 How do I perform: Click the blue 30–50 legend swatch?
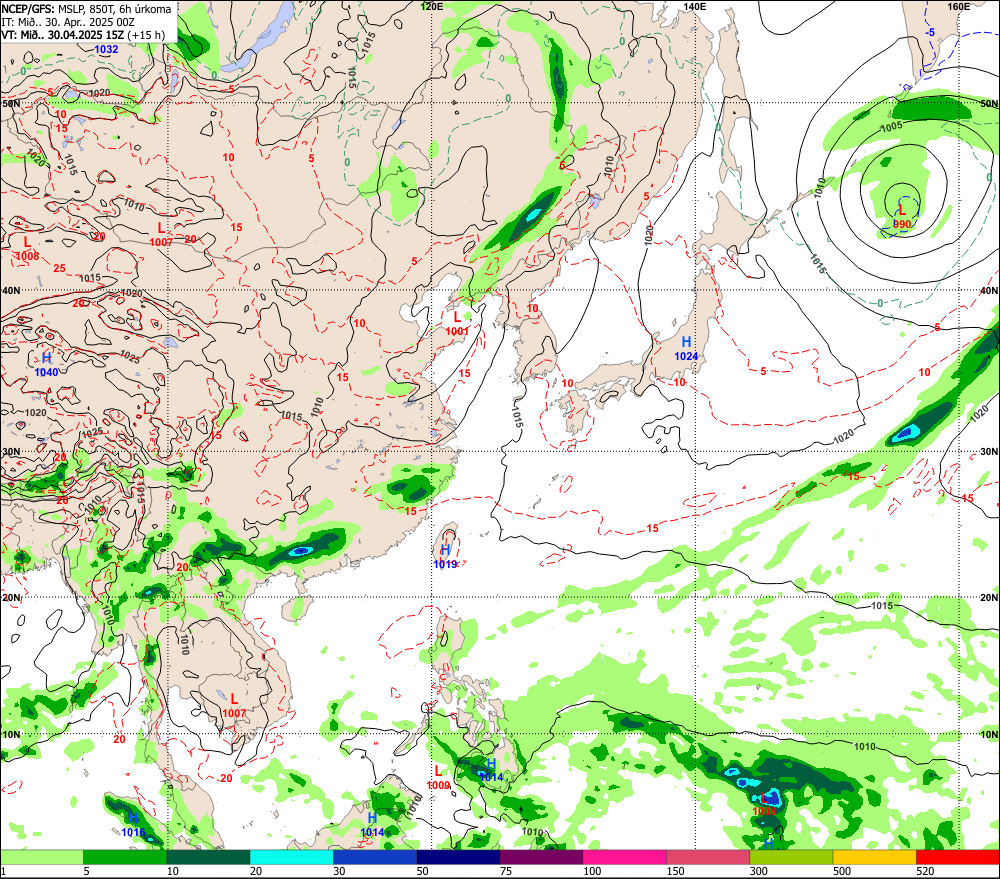[374, 857]
